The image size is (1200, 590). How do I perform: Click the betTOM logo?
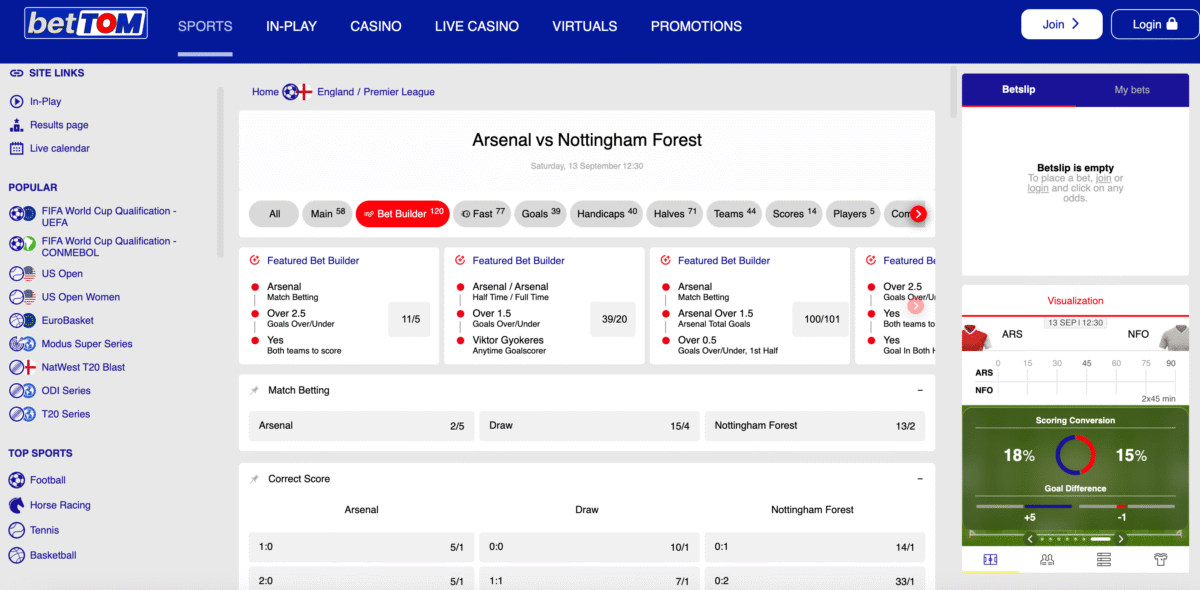(x=86, y=24)
